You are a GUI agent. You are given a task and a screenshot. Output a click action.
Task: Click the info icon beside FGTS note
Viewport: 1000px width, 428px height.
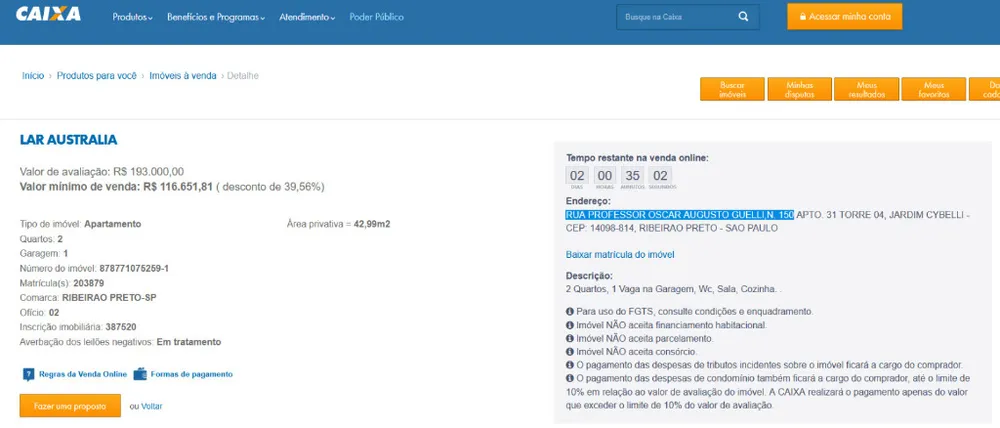[570, 312]
